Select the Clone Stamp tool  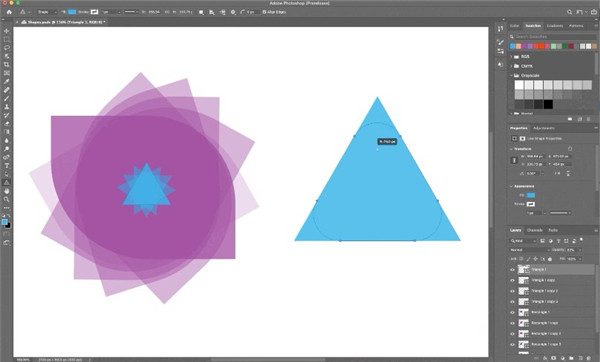pyautogui.click(x=7, y=107)
